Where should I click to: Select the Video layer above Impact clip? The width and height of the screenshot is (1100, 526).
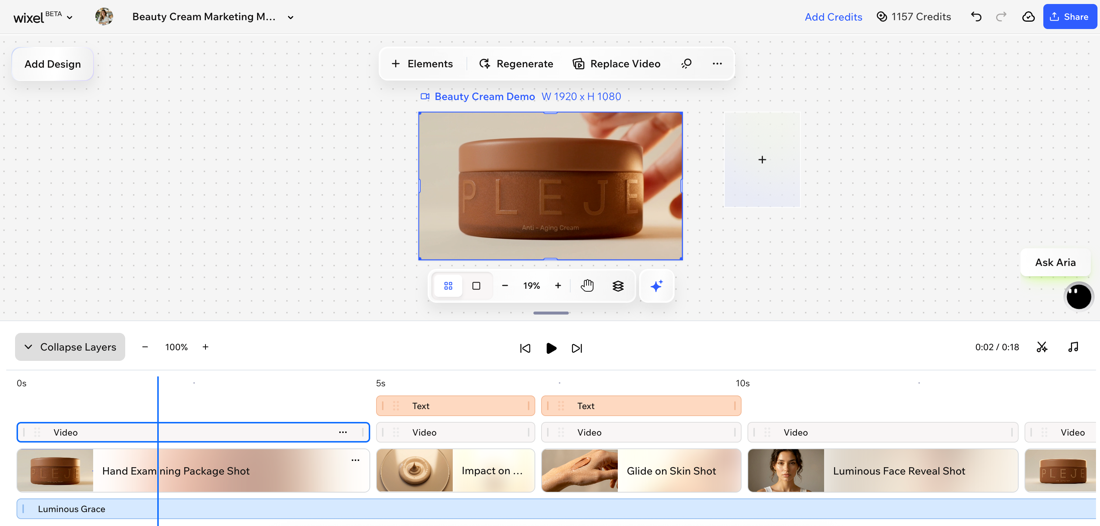[x=455, y=433]
